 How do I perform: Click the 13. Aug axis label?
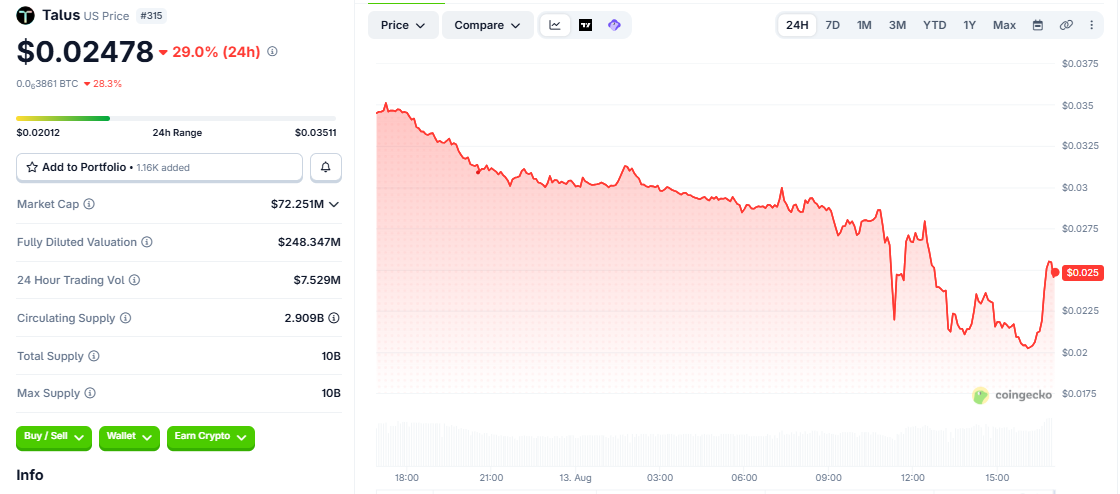[x=576, y=478]
